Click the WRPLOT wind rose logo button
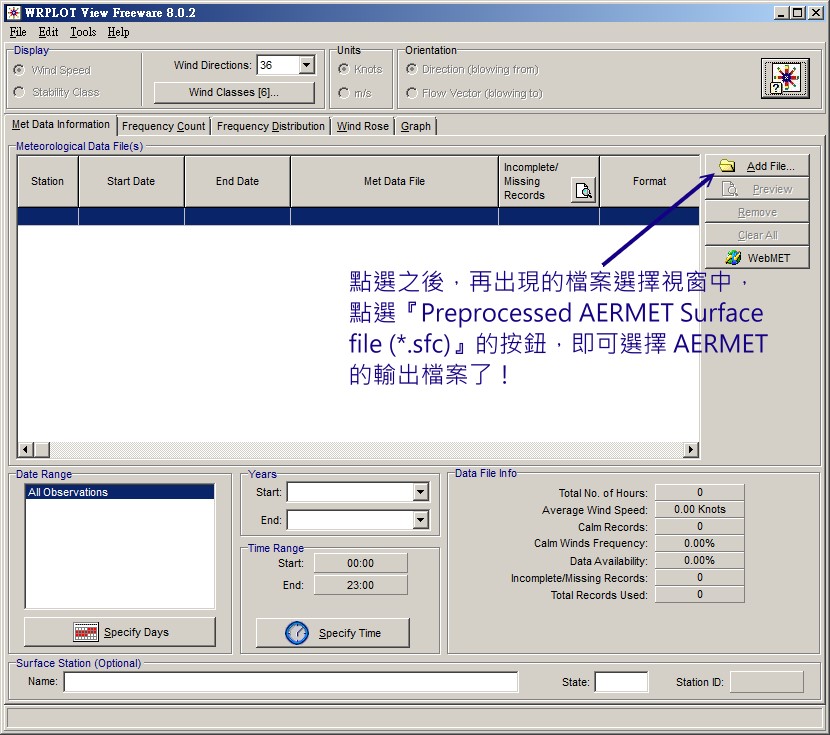 [x=784, y=79]
